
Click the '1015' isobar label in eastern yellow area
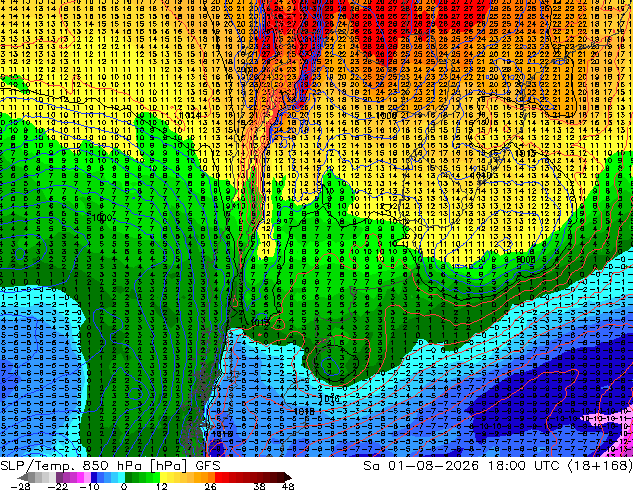[x=525, y=153]
